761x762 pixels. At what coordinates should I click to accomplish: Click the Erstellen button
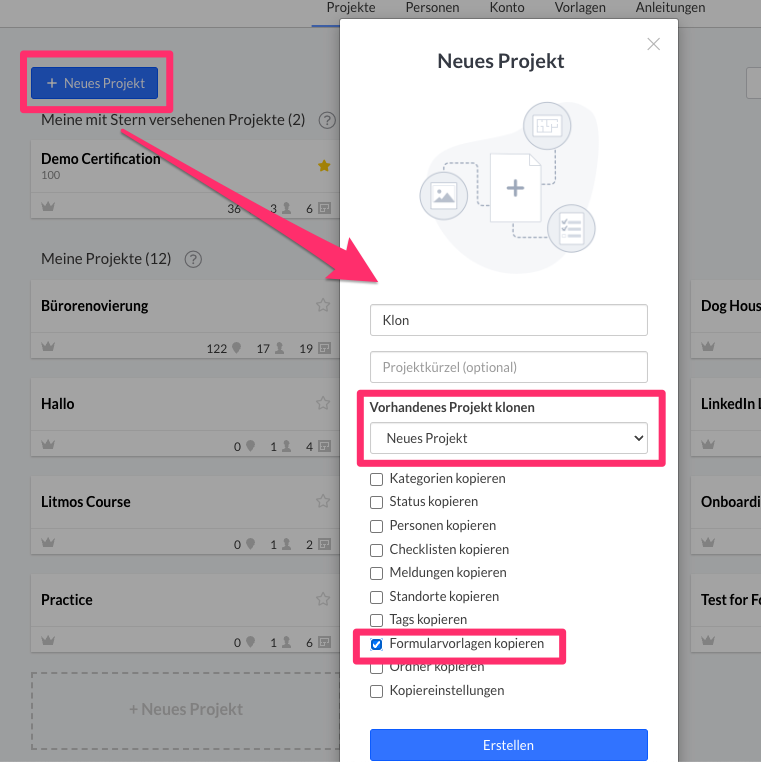[x=508, y=745]
